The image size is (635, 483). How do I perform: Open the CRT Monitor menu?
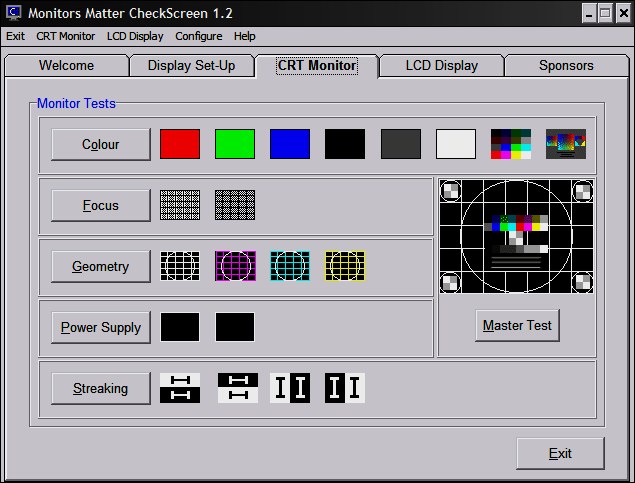click(x=66, y=36)
